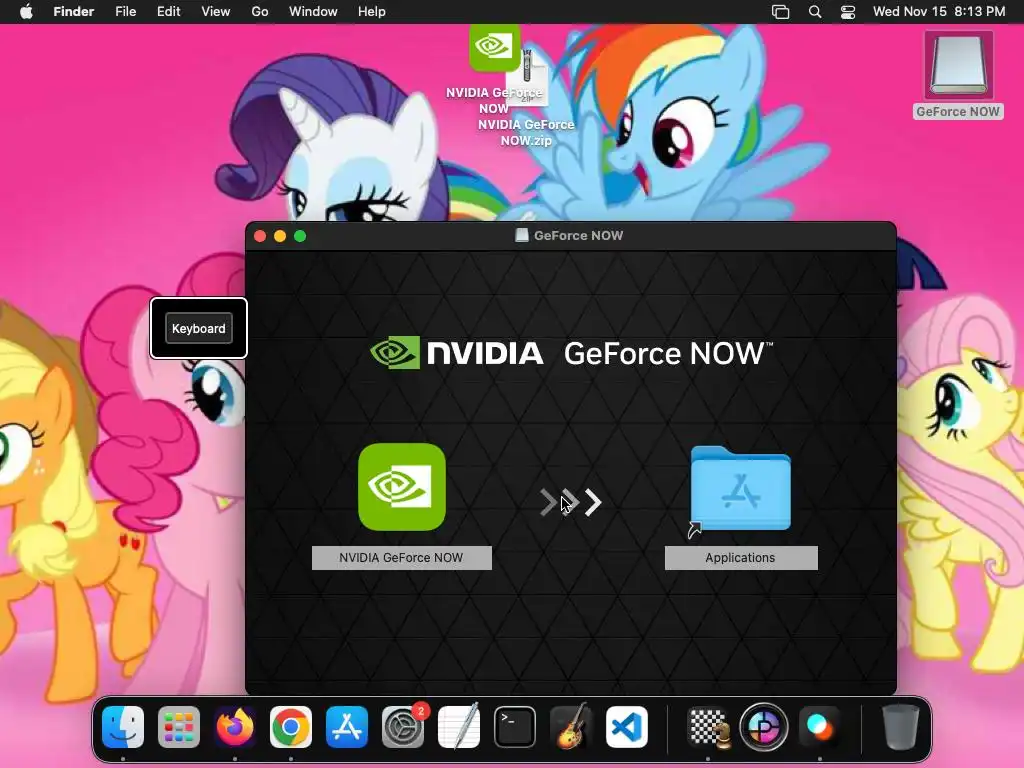Close the GeForce NOW installer window
This screenshot has height=768, width=1024.
pos(260,236)
